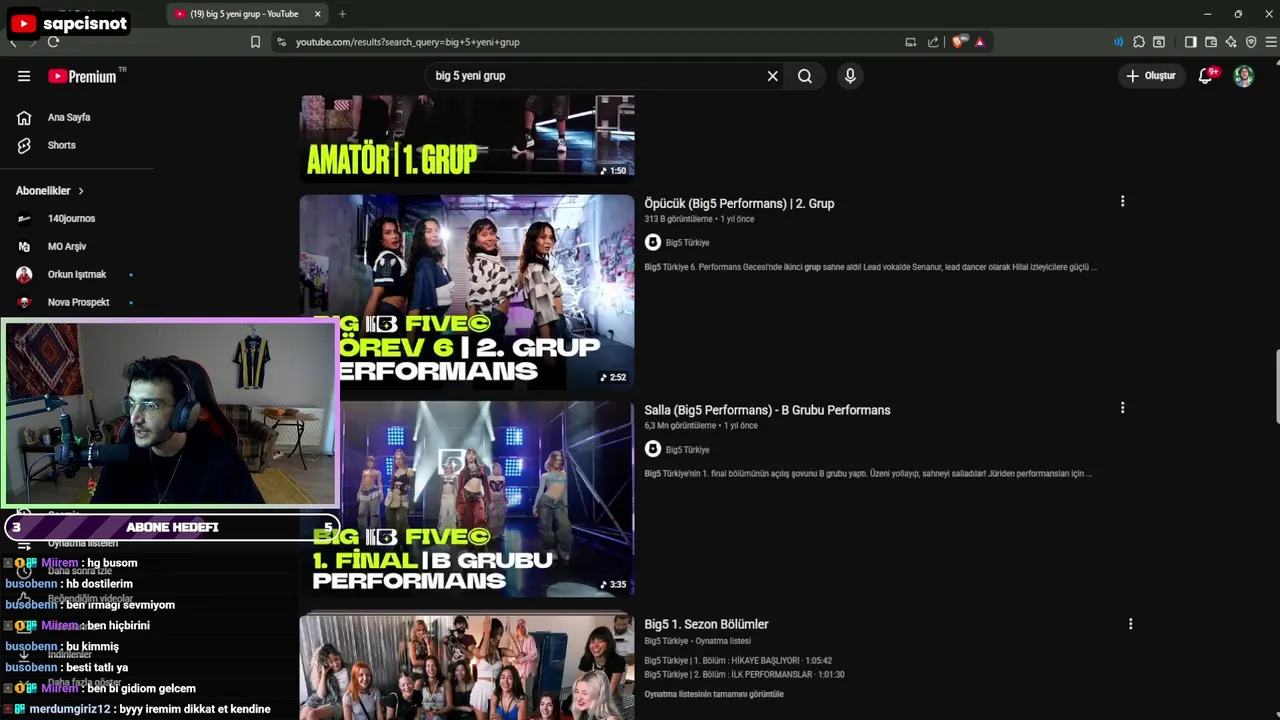Open the browser main menu icon
The image size is (1280, 720).
(x=1271, y=42)
